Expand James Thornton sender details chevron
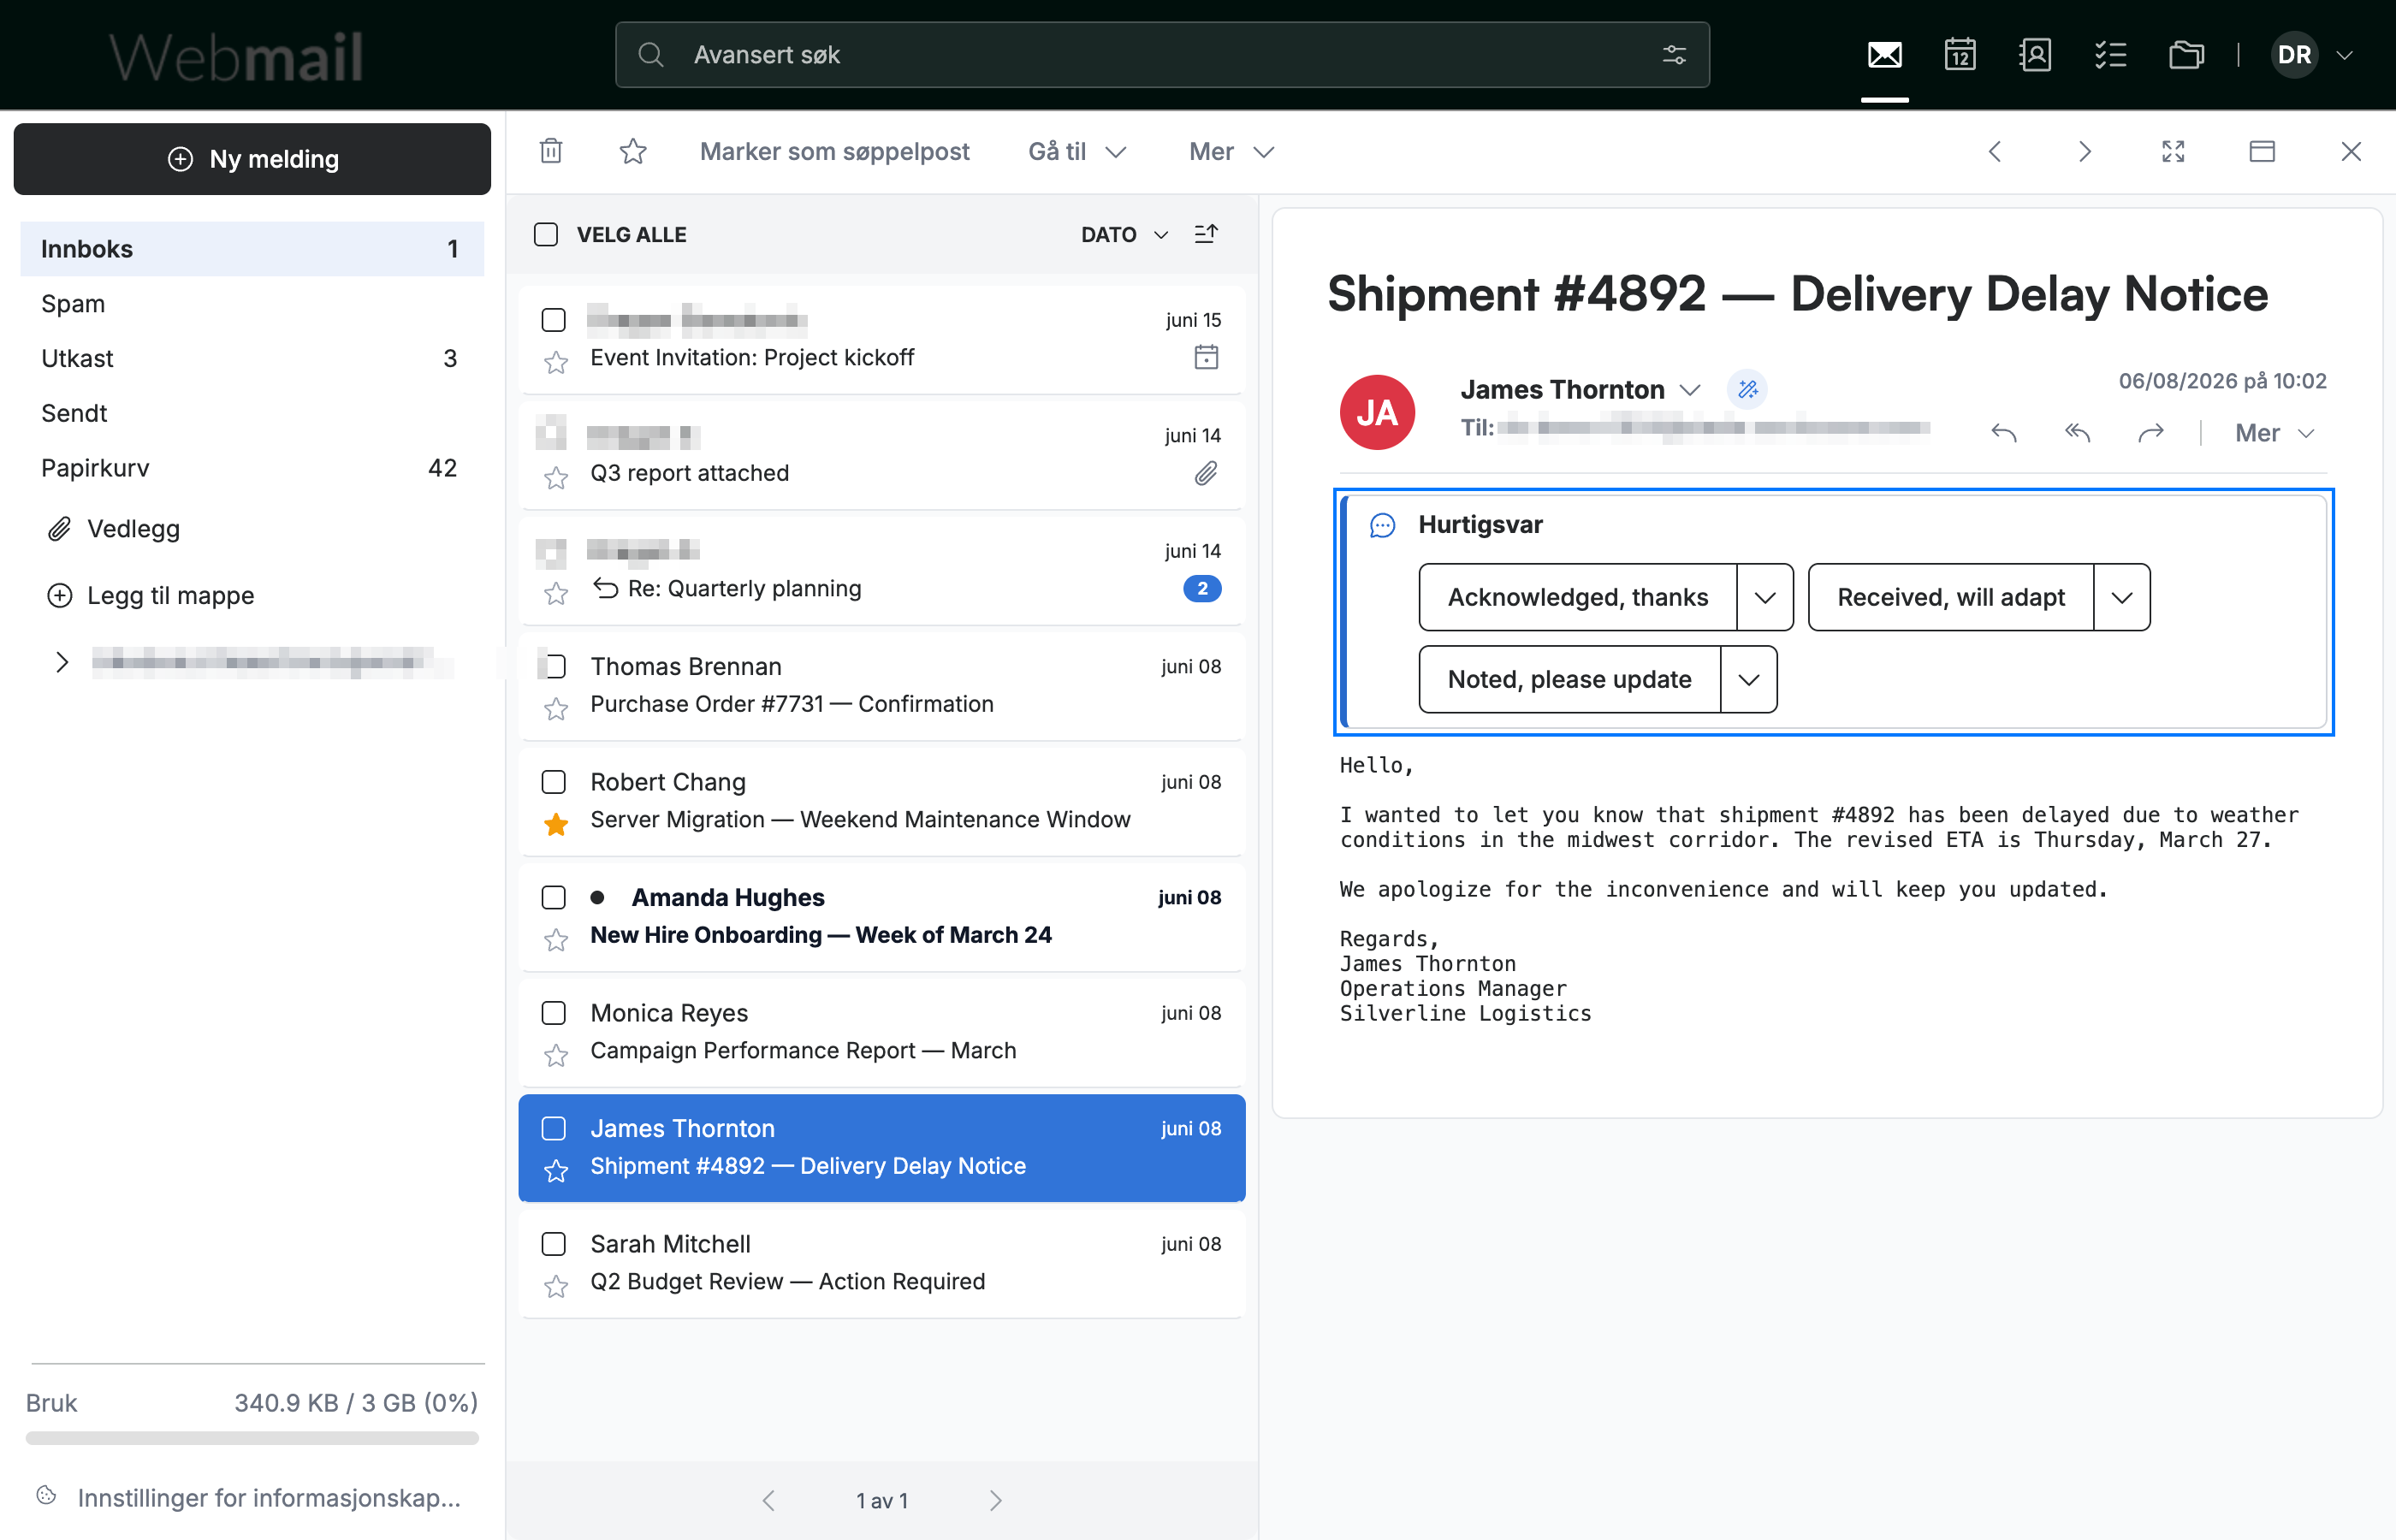 [x=1690, y=389]
